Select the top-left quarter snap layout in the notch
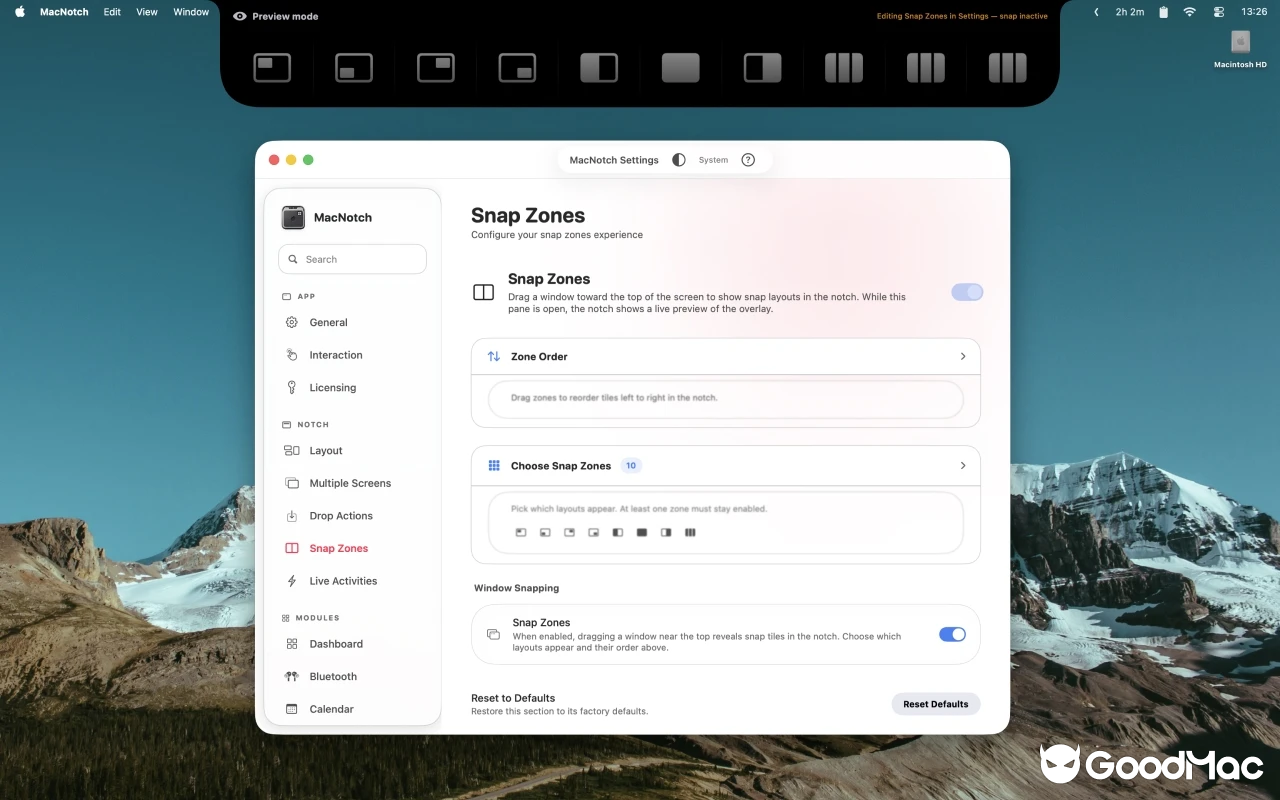Image resolution: width=1280 pixels, height=800 pixels. pyautogui.click(x=272, y=67)
